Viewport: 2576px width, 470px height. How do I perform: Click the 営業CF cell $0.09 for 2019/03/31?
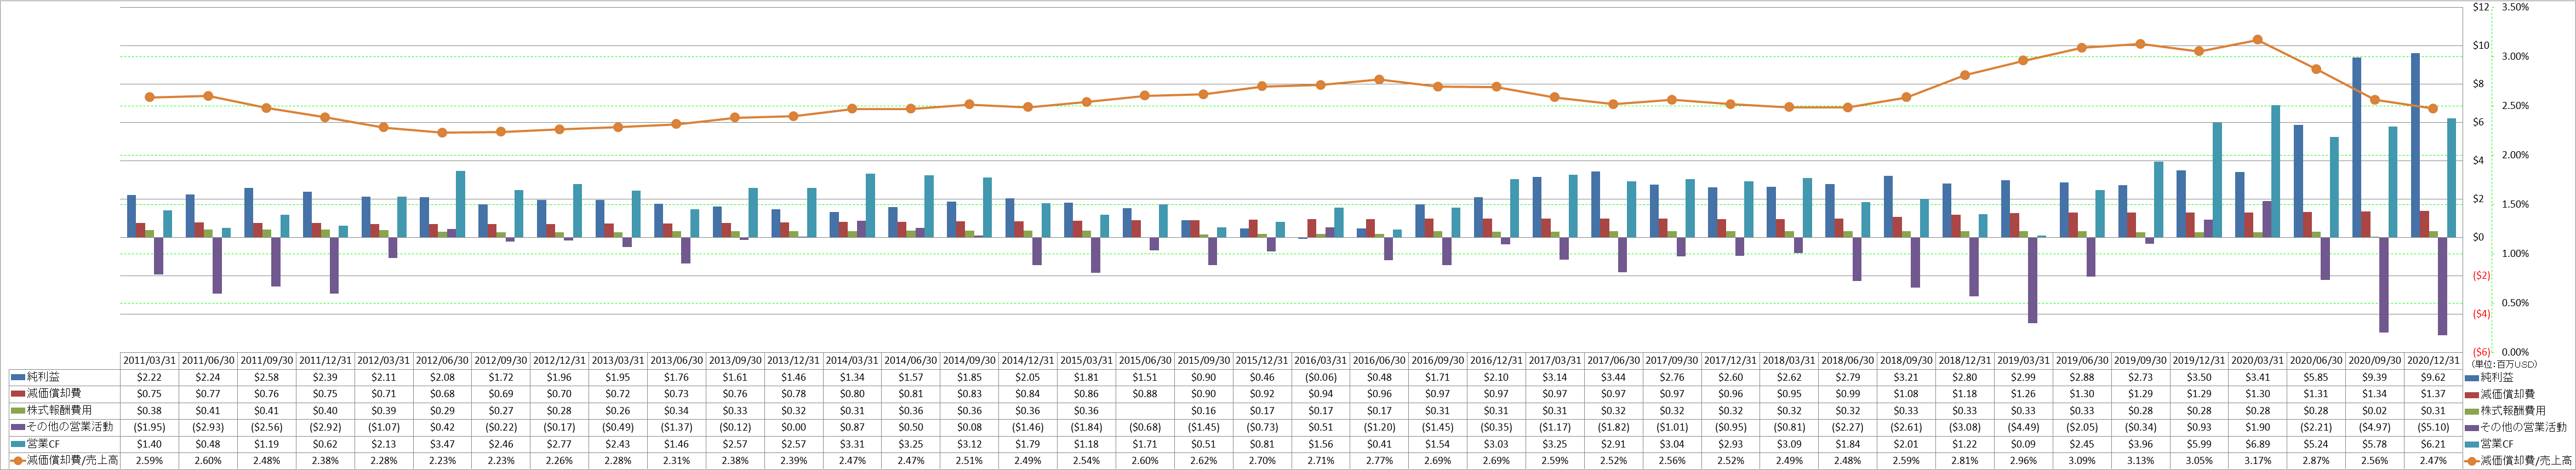(2023, 444)
